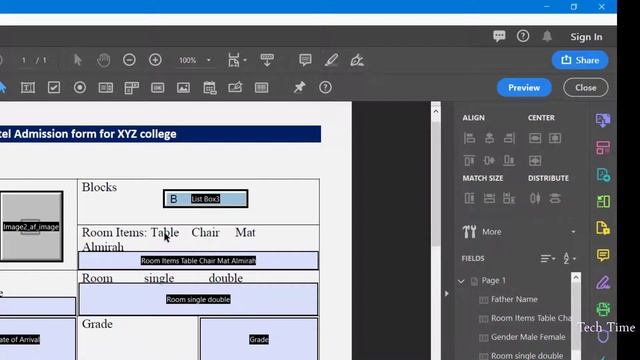This screenshot has height=360, width=640.
Task: Open Comment tool in right sidebar
Action: (603, 256)
